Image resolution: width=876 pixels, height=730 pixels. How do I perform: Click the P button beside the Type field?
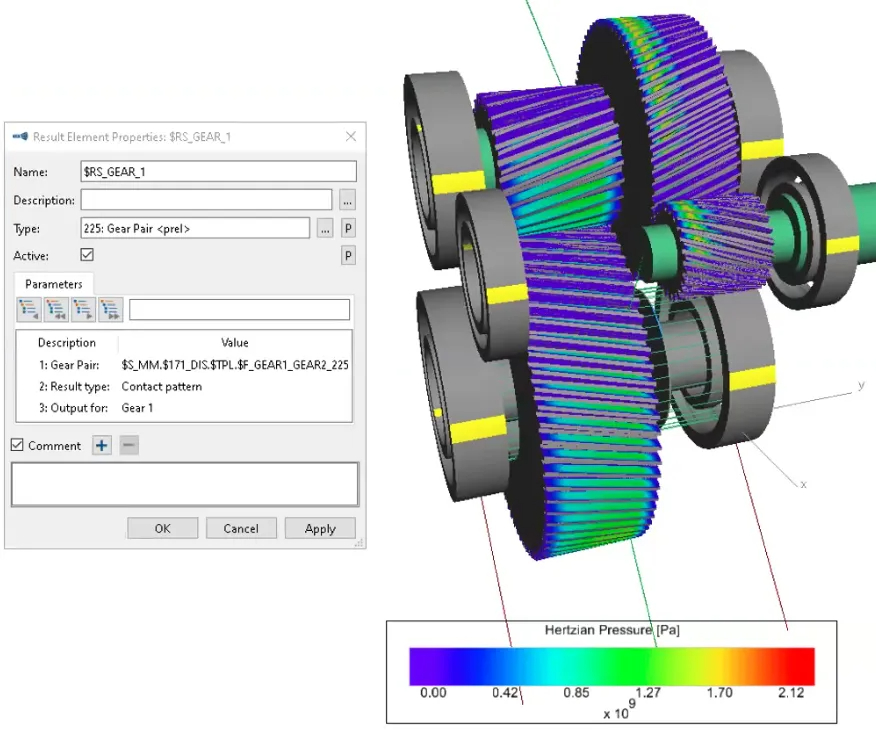(x=348, y=229)
